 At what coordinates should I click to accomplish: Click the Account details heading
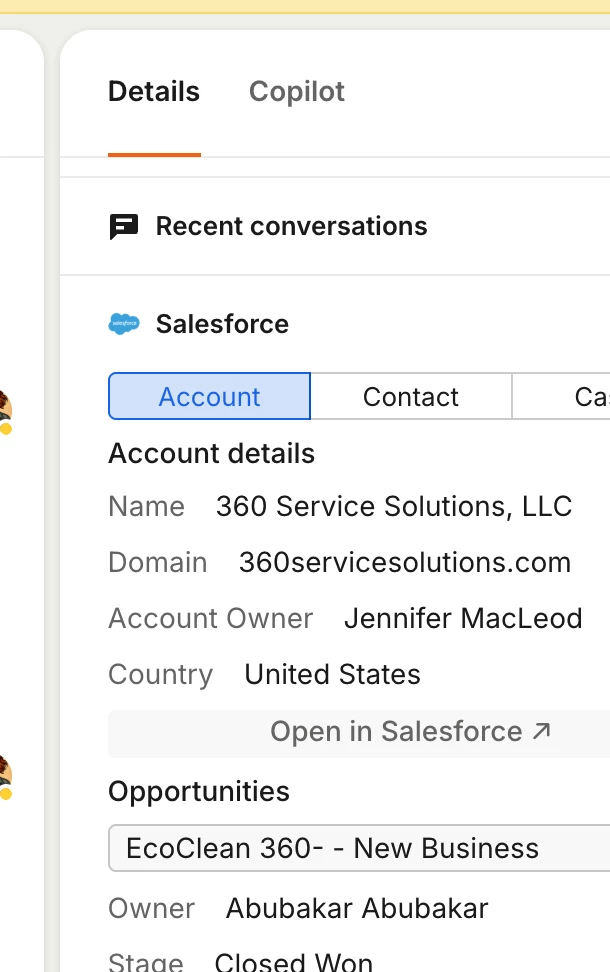click(x=211, y=453)
